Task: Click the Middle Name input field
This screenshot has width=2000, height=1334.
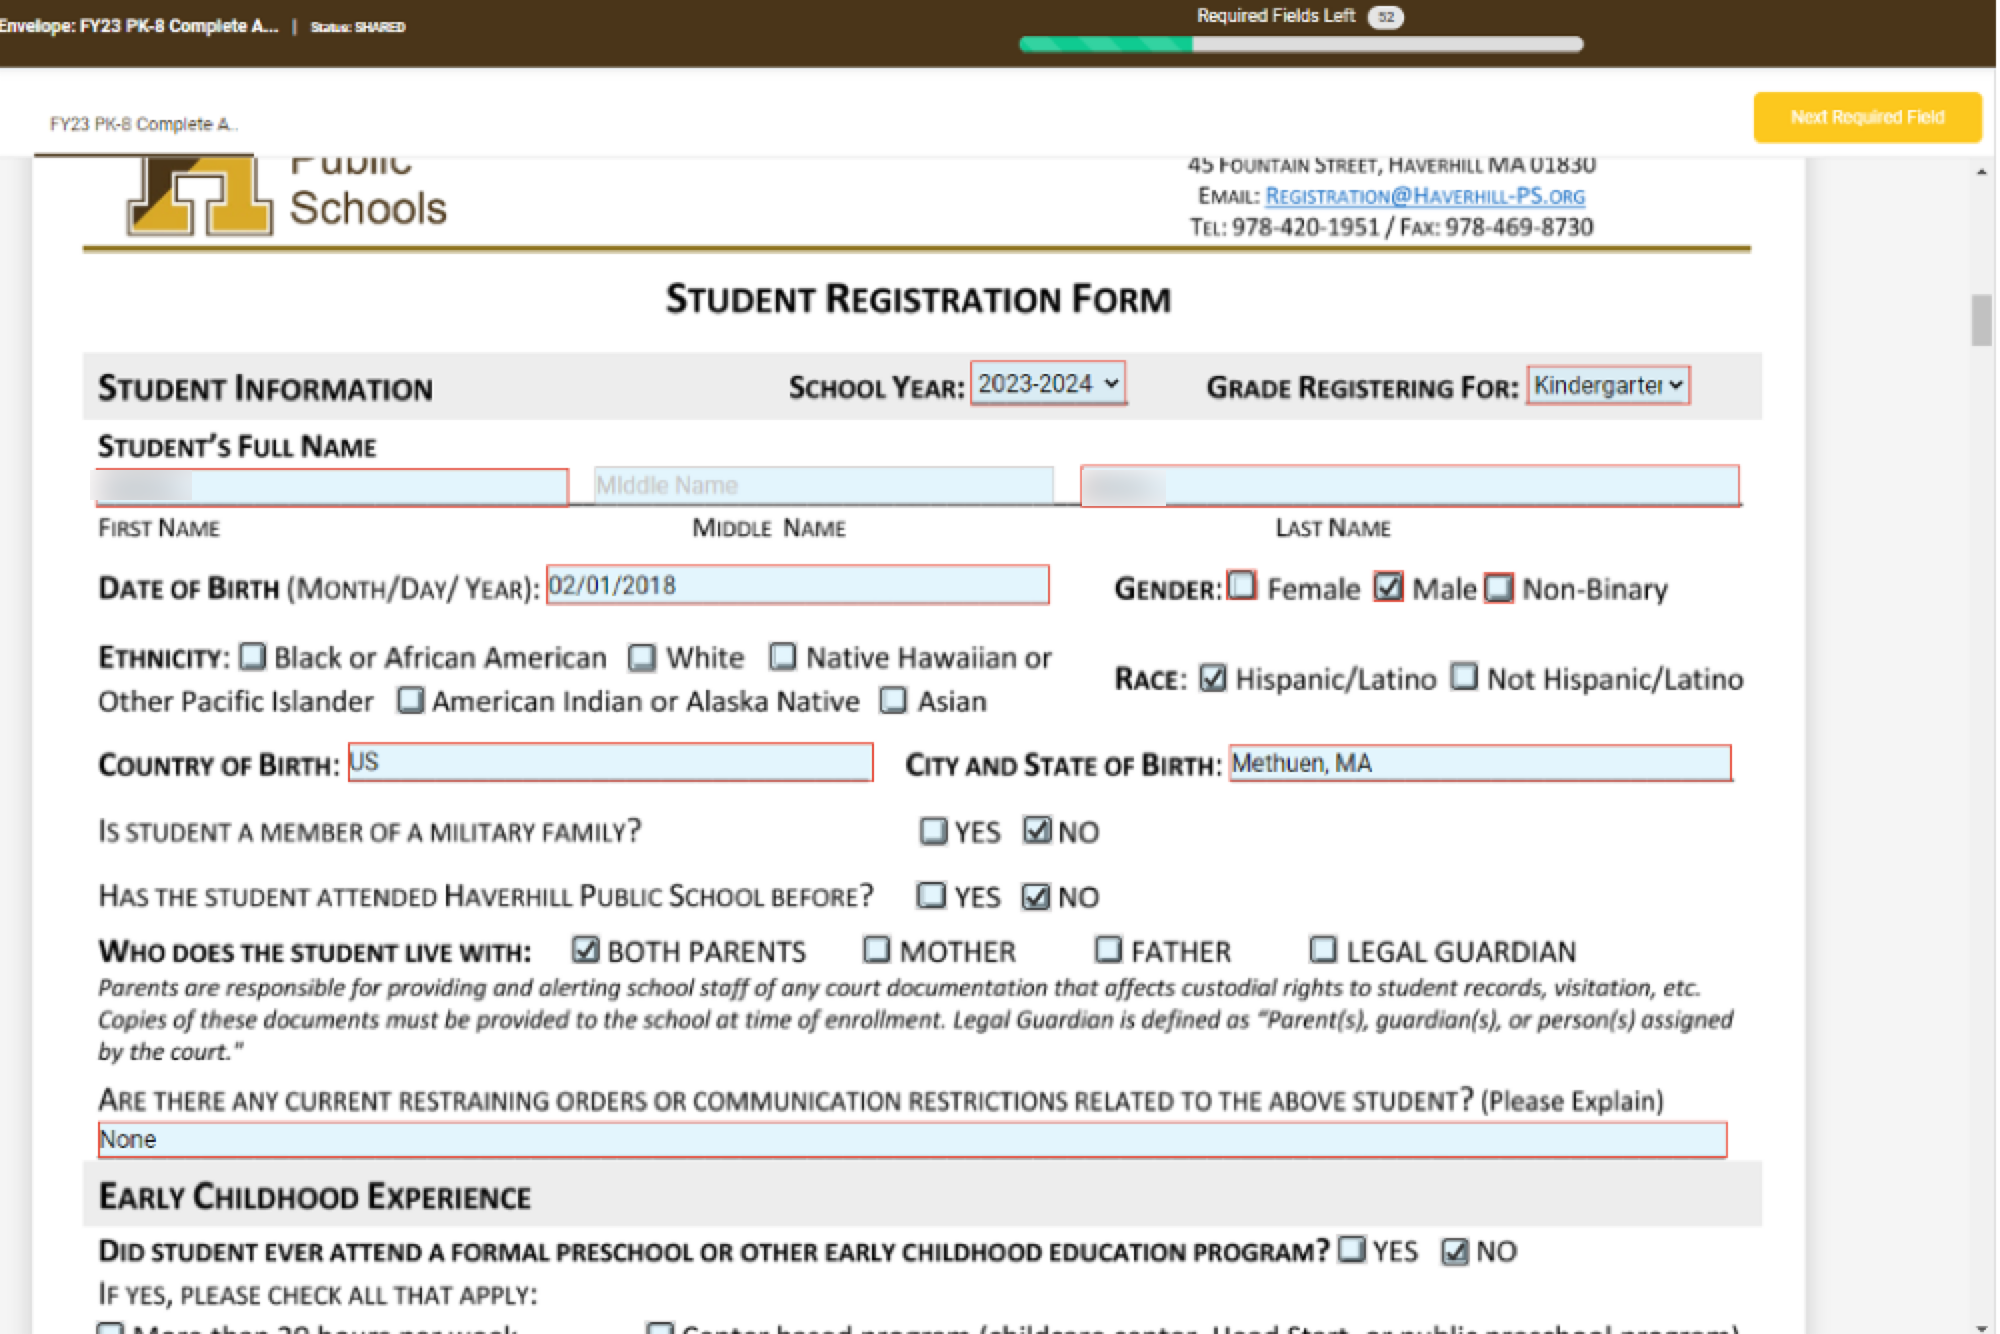Action: point(822,485)
